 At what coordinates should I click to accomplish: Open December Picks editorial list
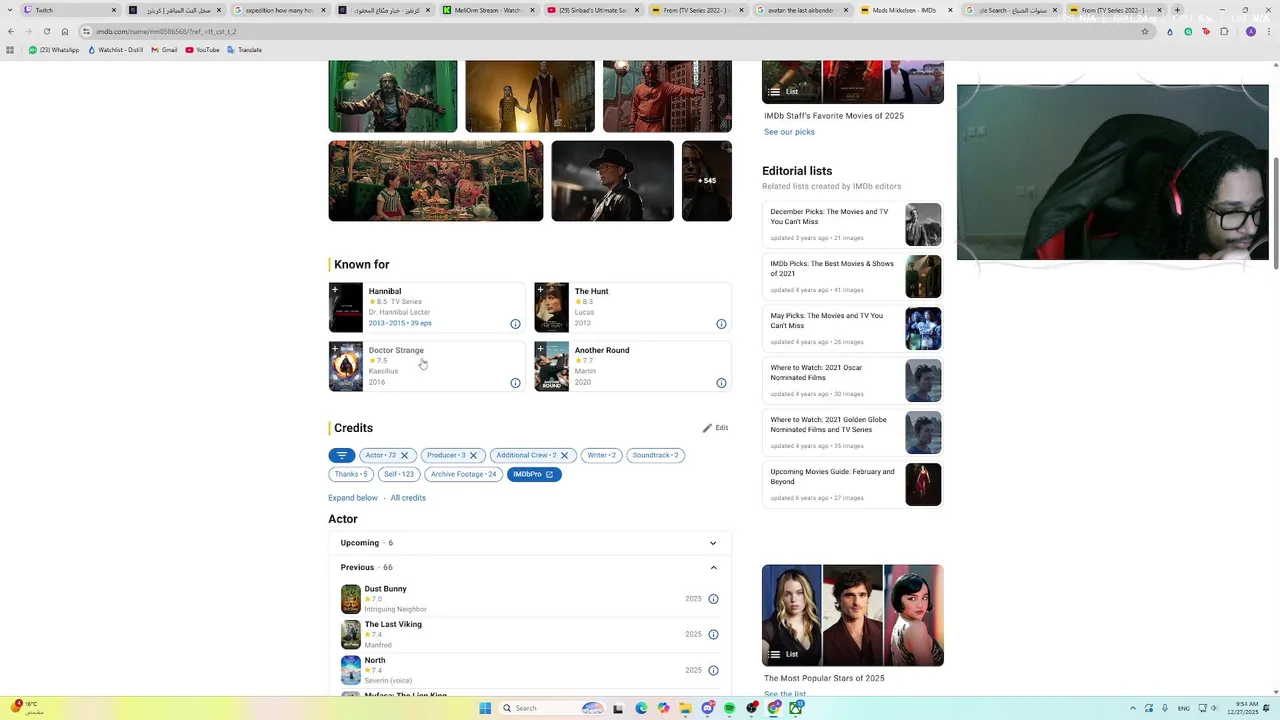pos(853,225)
